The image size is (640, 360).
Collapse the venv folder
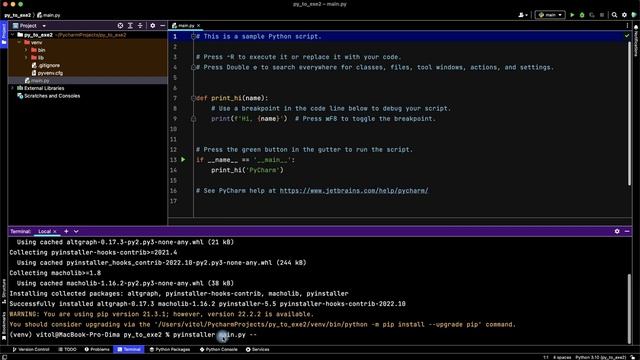(19, 42)
